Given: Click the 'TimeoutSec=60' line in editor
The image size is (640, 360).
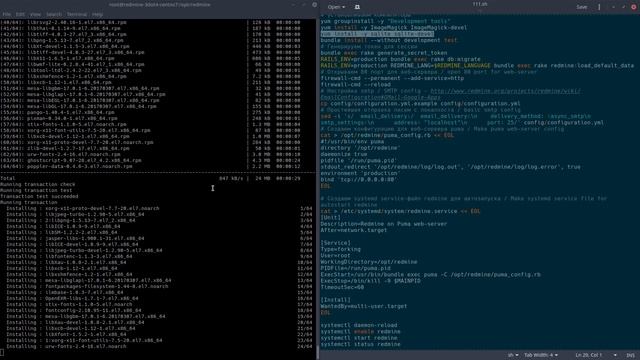Looking at the screenshot, I should pyautogui.click(x=342, y=287).
